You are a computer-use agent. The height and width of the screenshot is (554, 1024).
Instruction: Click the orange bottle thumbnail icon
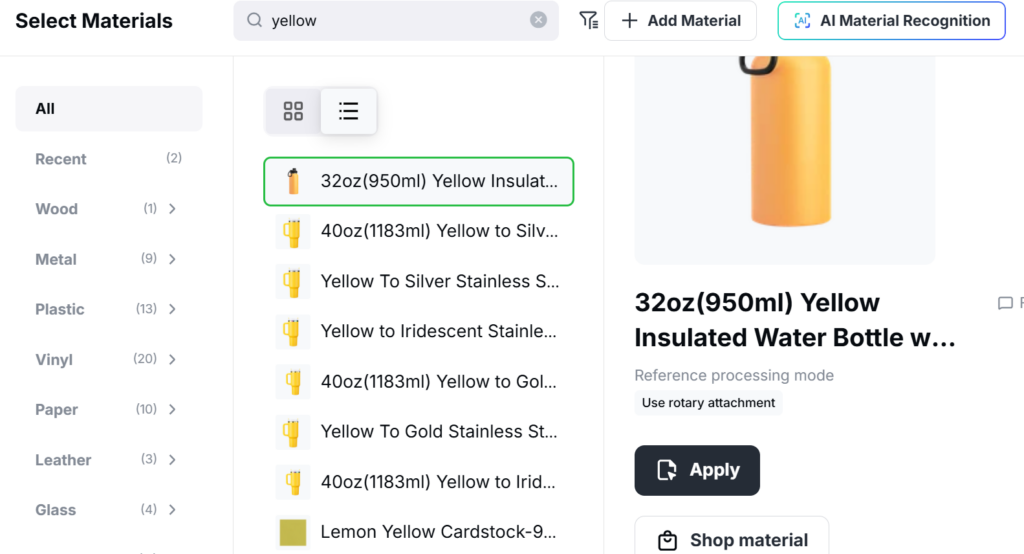tap(293, 181)
